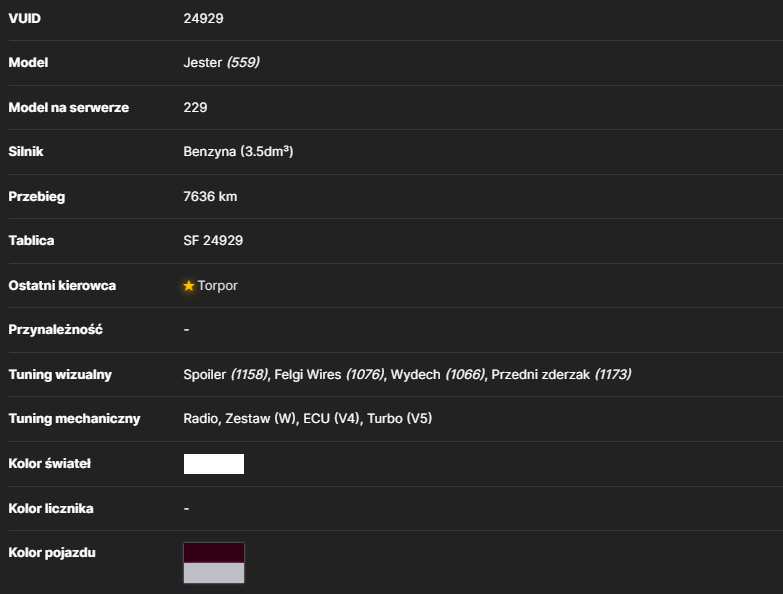Click the Przynależność row label

pyautogui.click(x=55, y=329)
